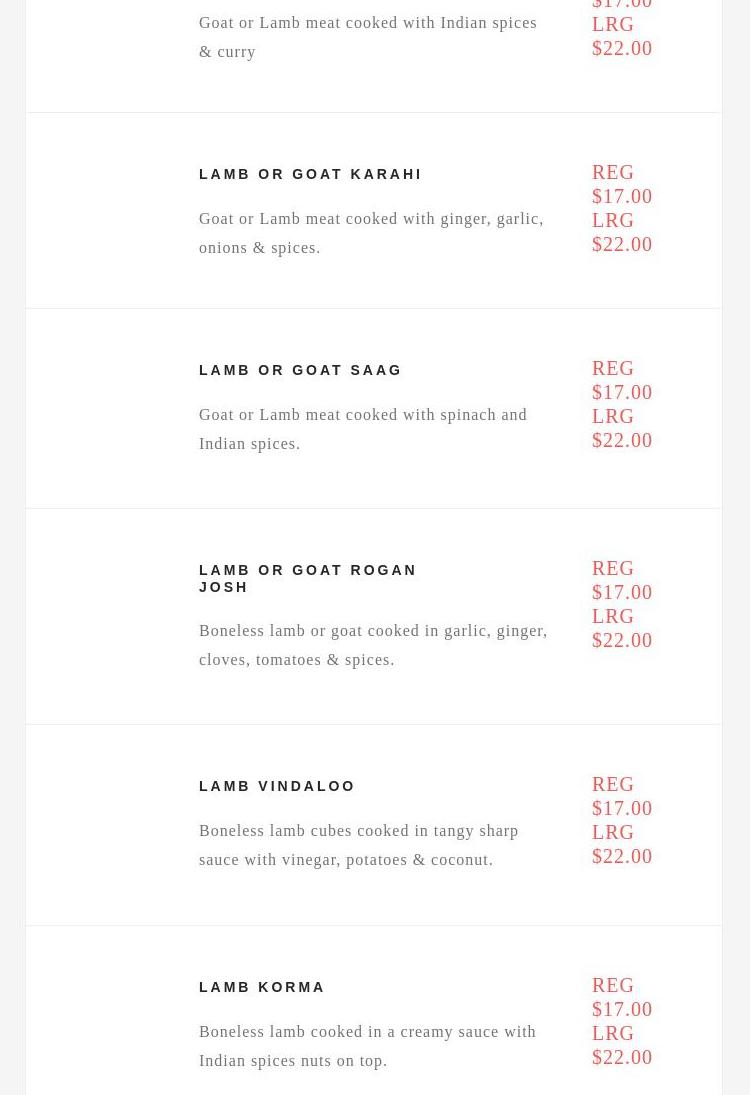
Task: Click the Lamb Vindaloo REG price
Action: (621, 796)
